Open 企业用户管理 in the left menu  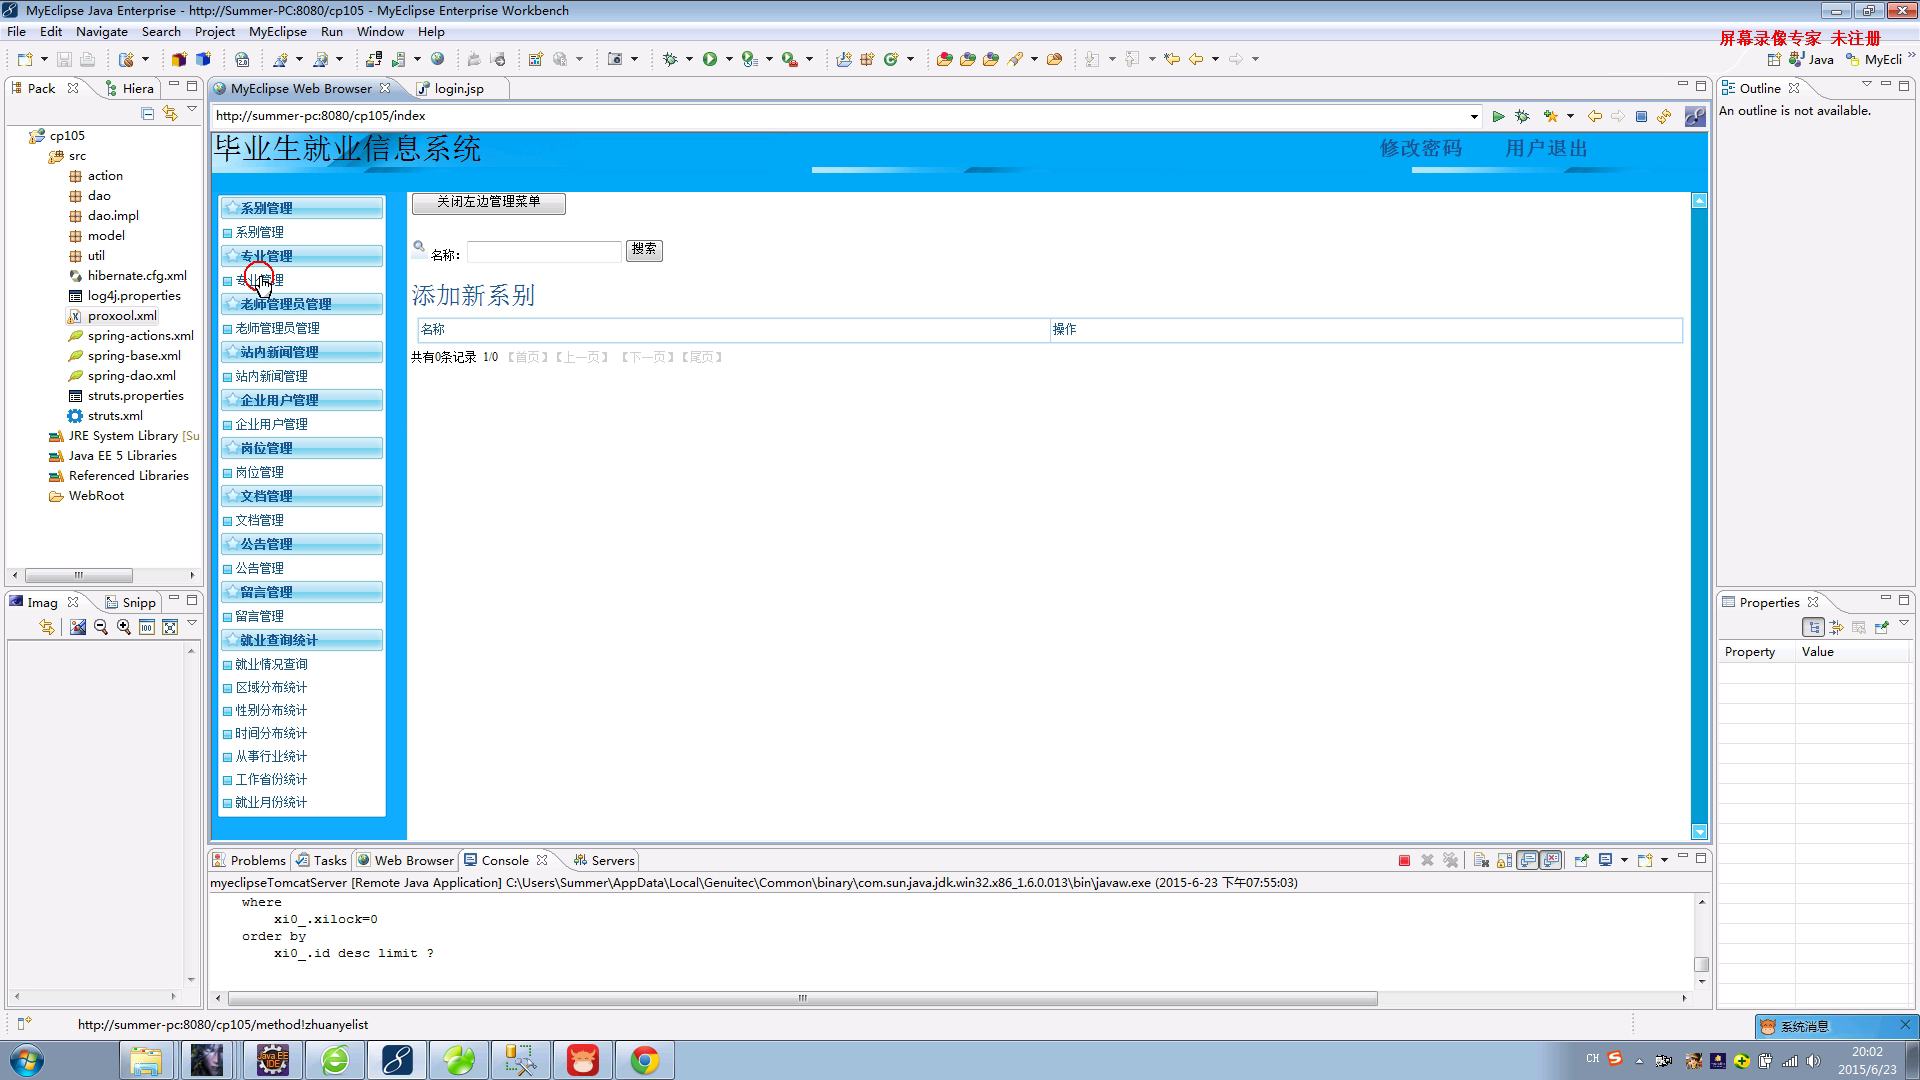[271, 424]
